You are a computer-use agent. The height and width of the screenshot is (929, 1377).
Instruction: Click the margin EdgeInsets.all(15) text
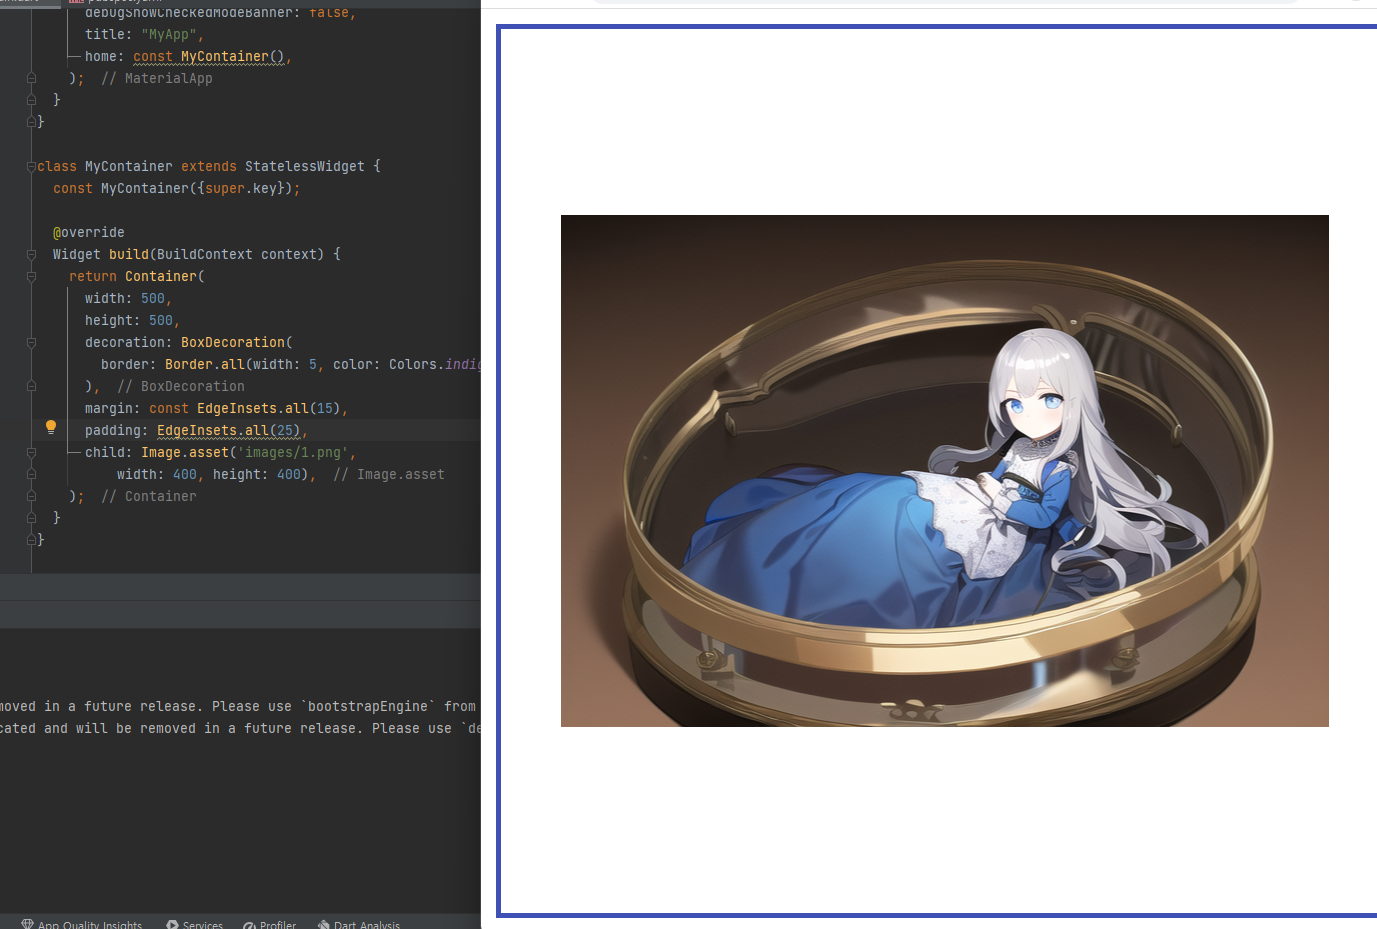pos(269,408)
